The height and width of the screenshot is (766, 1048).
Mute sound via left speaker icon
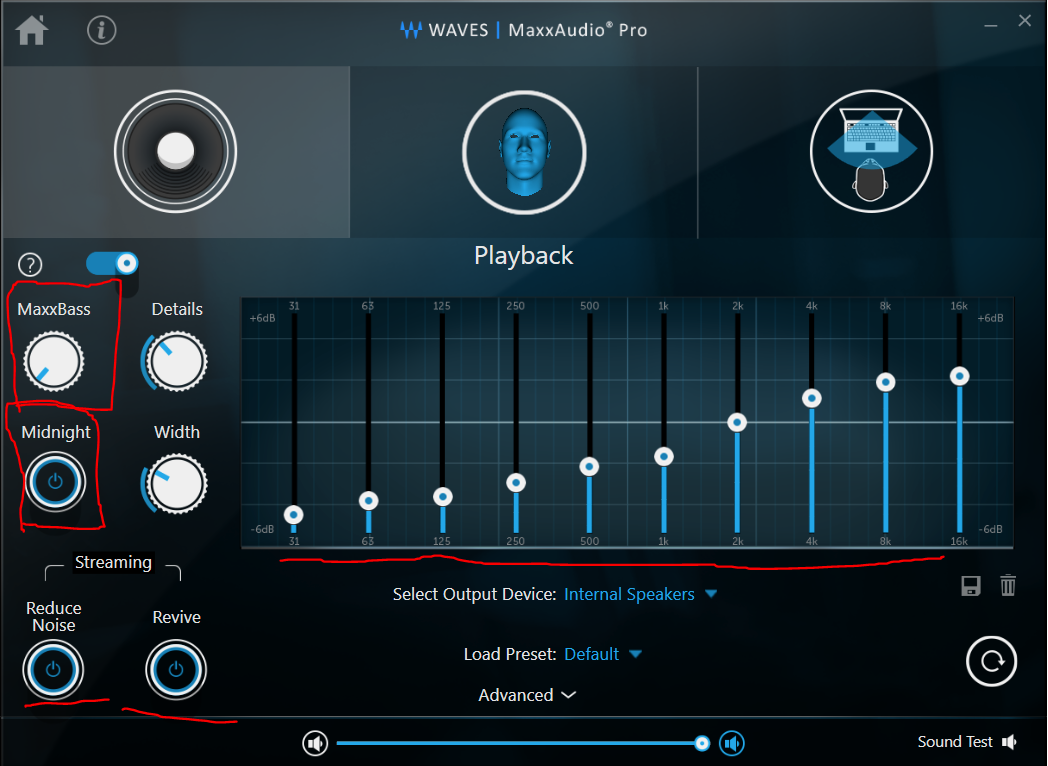(x=315, y=743)
